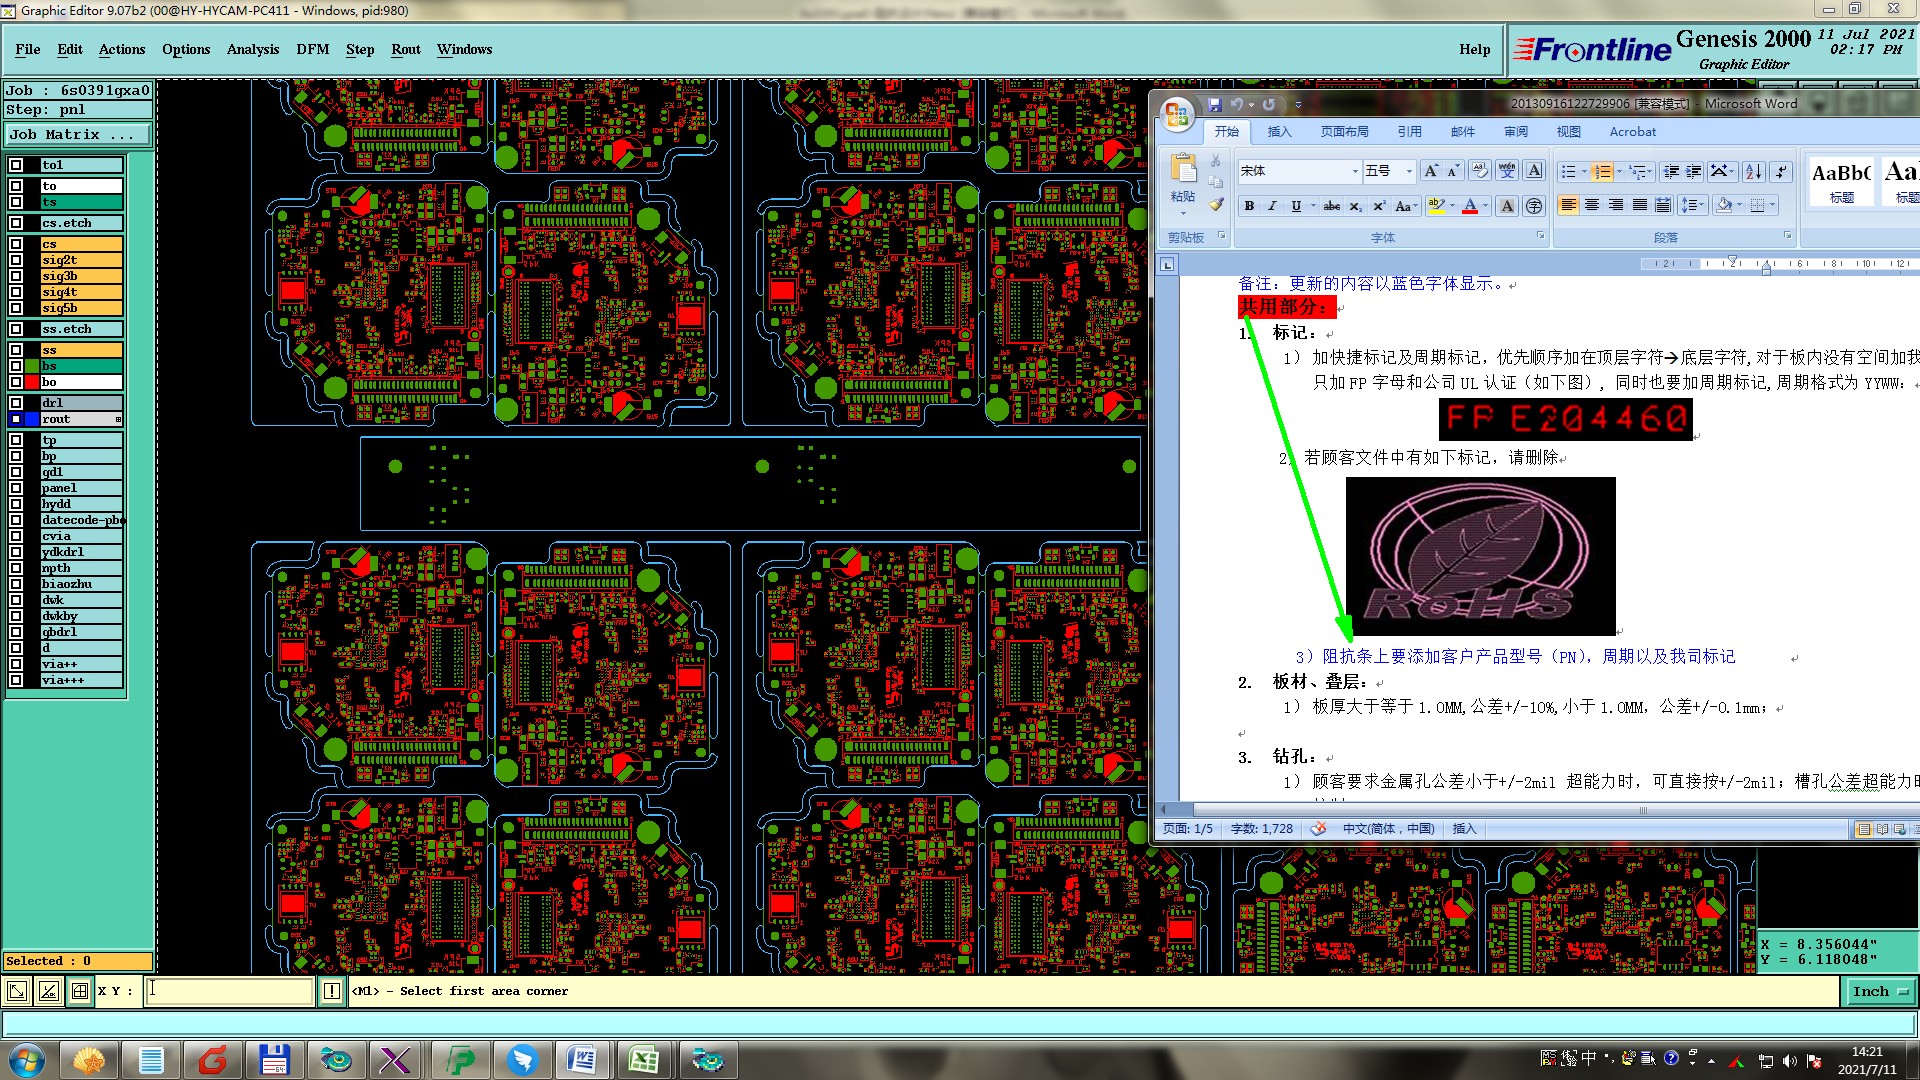Click the numbered list icon in Word ribbon
The width and height of the screenshot is (1920, 1080).
pos(1602,172)
